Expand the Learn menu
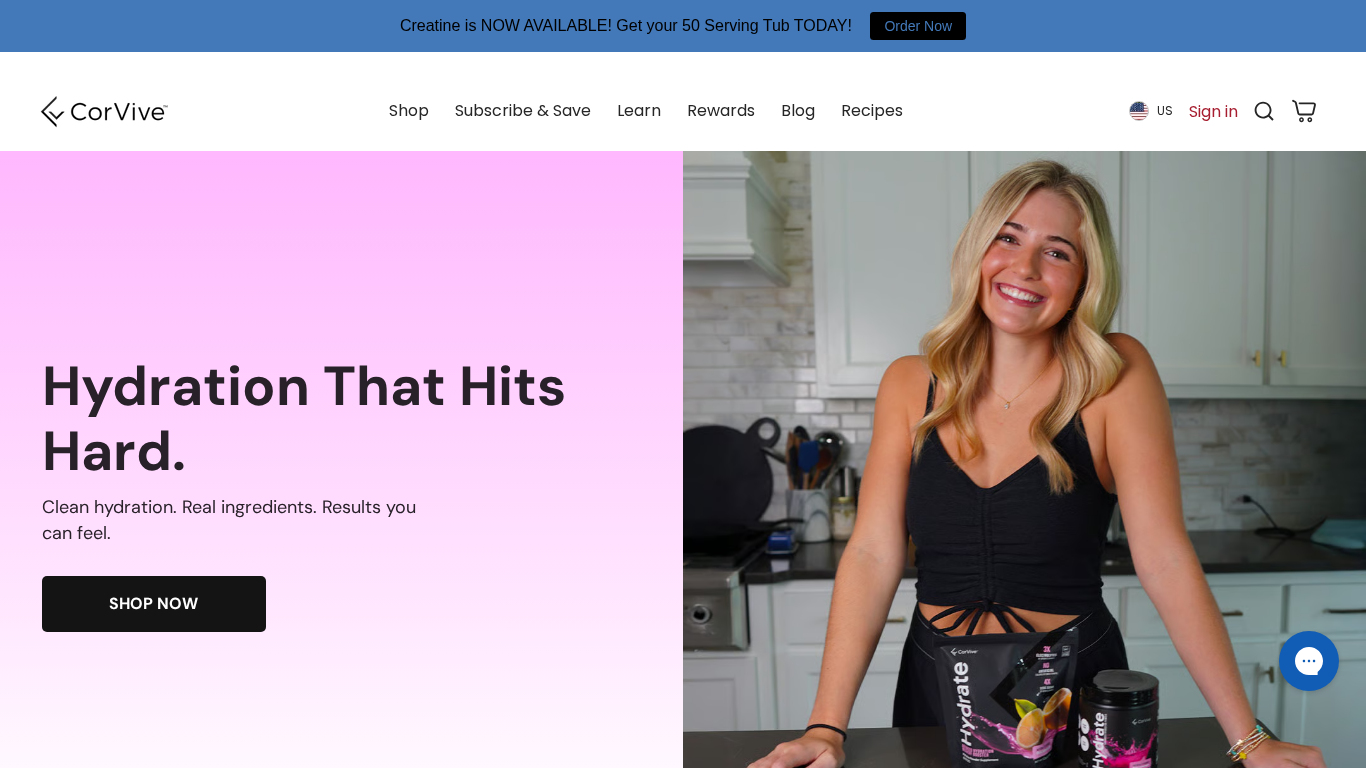Viewport: 1366px width, 768px height. pos(639,111)
